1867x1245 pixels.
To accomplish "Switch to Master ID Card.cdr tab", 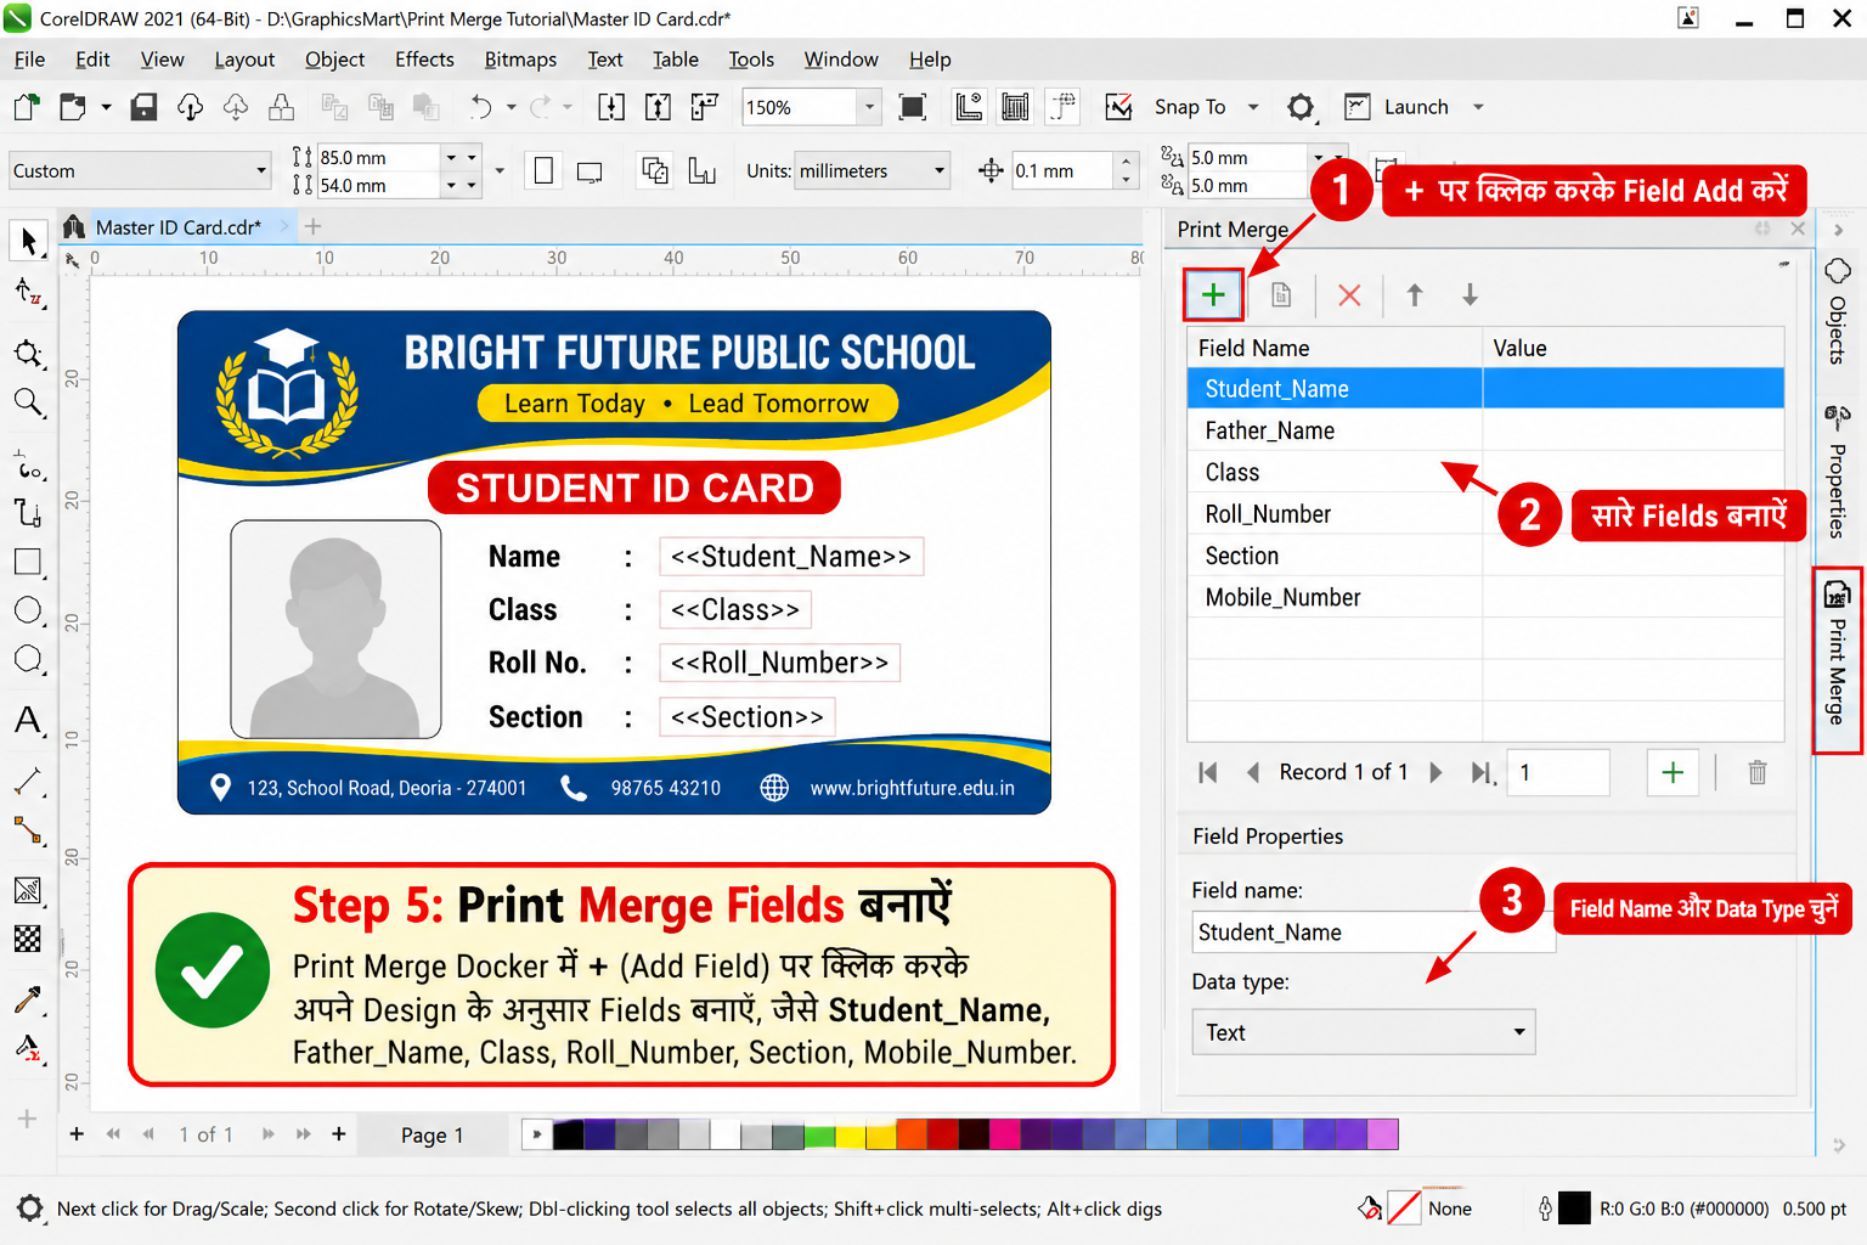I will click(178, 227).
